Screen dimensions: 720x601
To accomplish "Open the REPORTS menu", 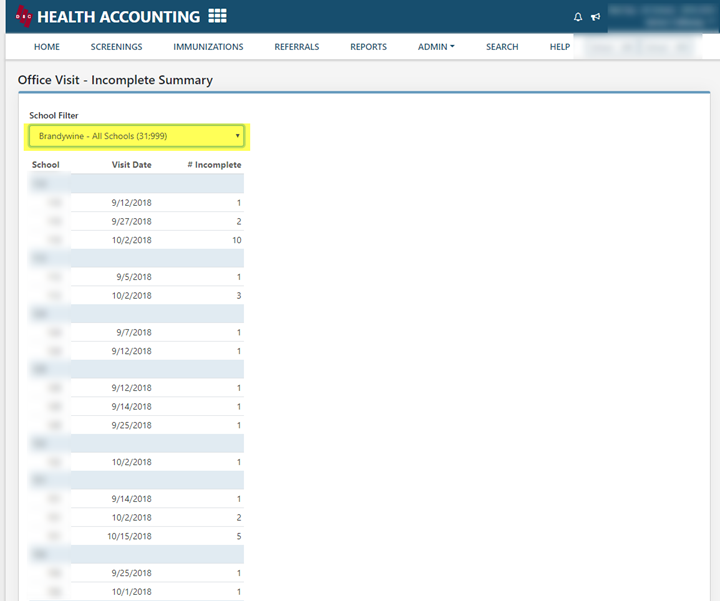I will coord(368,47).
